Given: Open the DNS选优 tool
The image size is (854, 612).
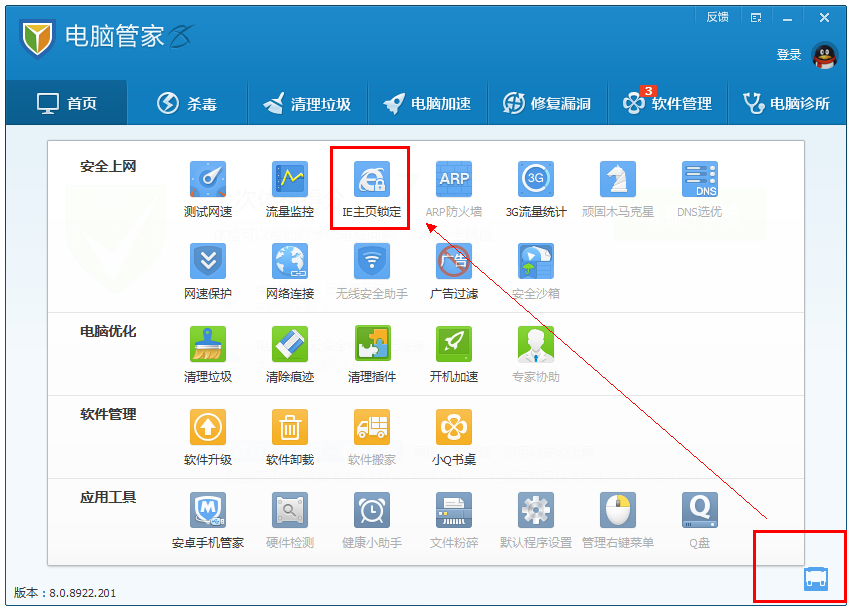Looking at the screenshot, I should (700, 189).
